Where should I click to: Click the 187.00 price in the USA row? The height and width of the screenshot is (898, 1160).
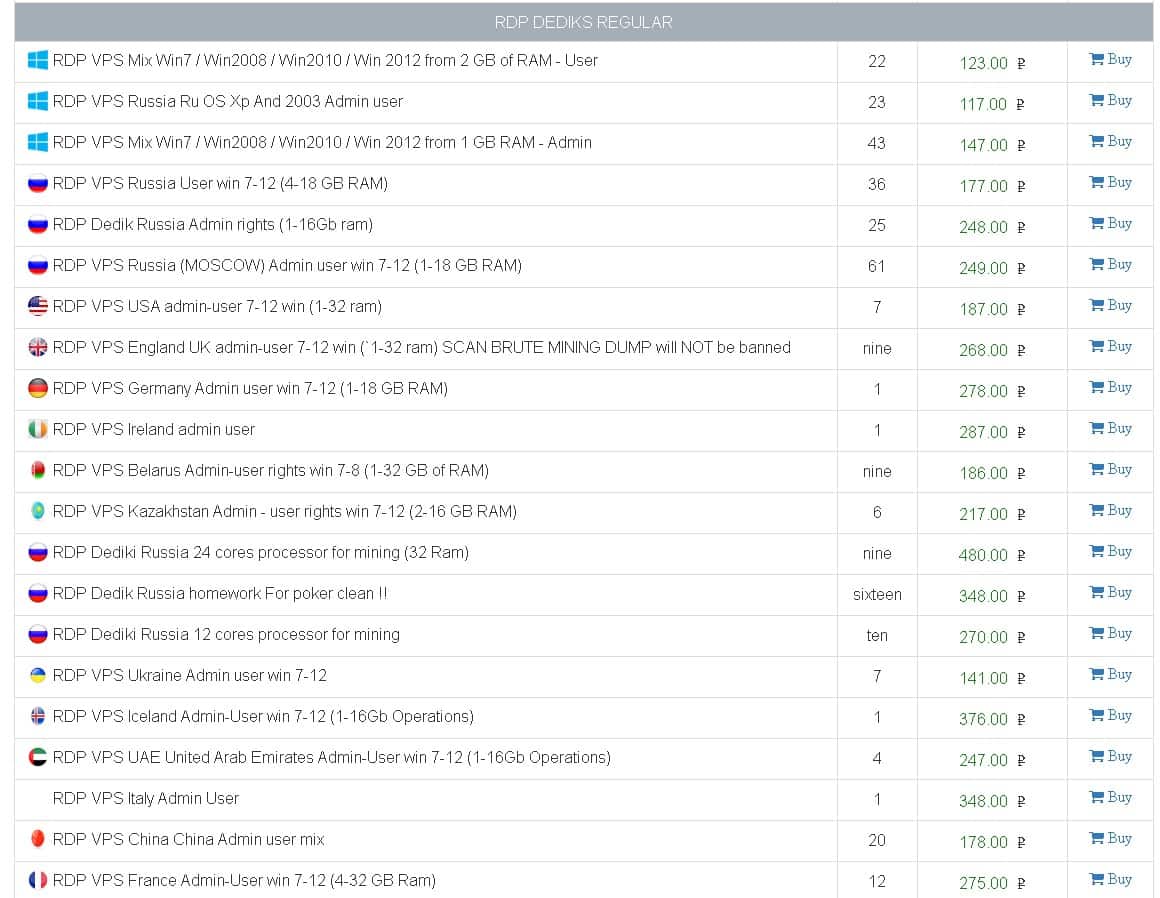[983, 309]
